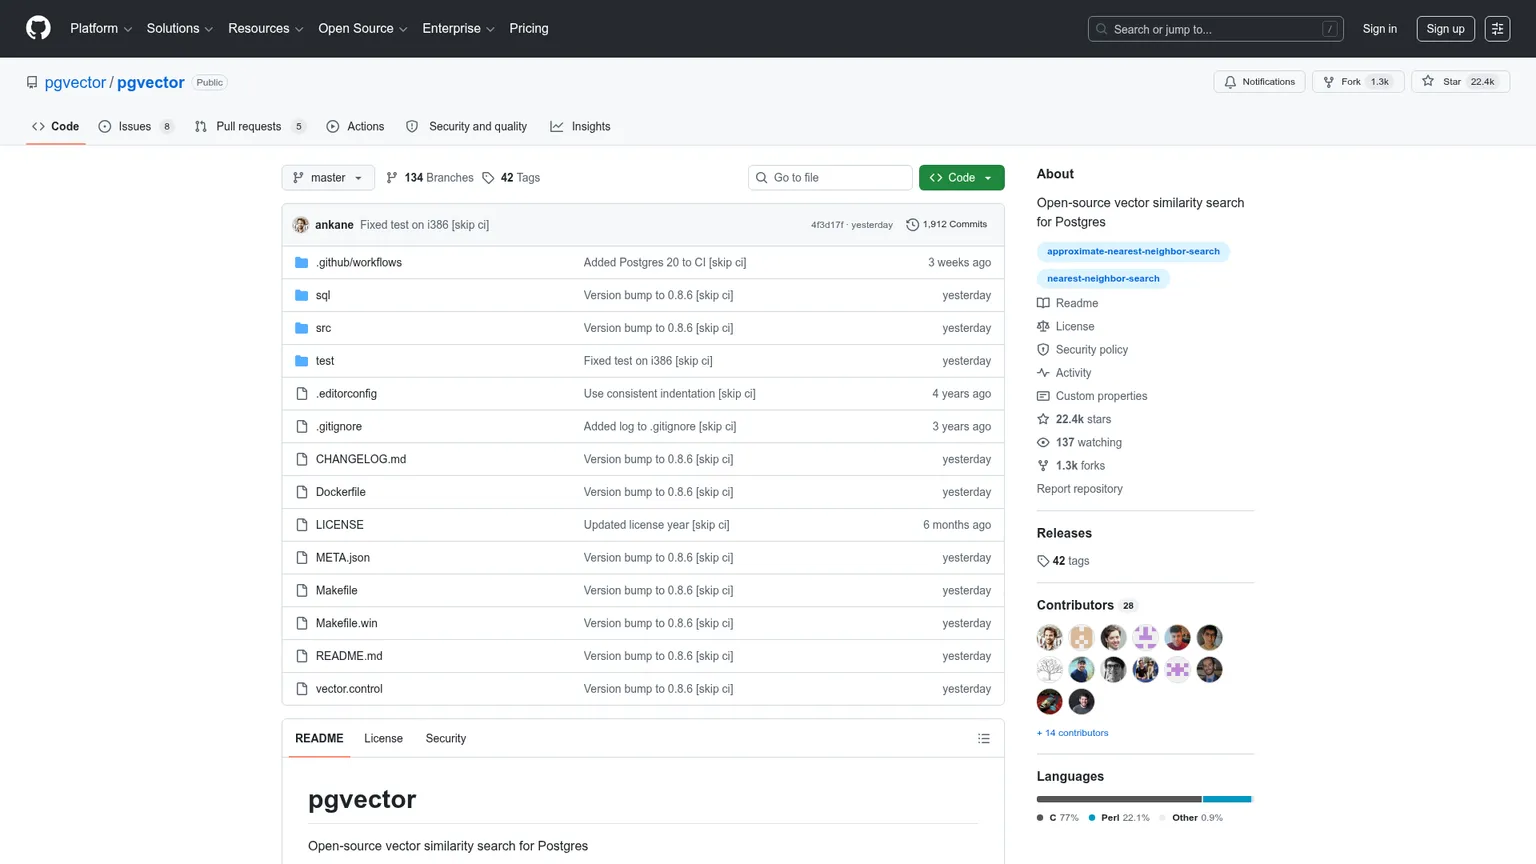Click the Search or jump to box
Screen dimensions: 1536x864
[1216, 29]
